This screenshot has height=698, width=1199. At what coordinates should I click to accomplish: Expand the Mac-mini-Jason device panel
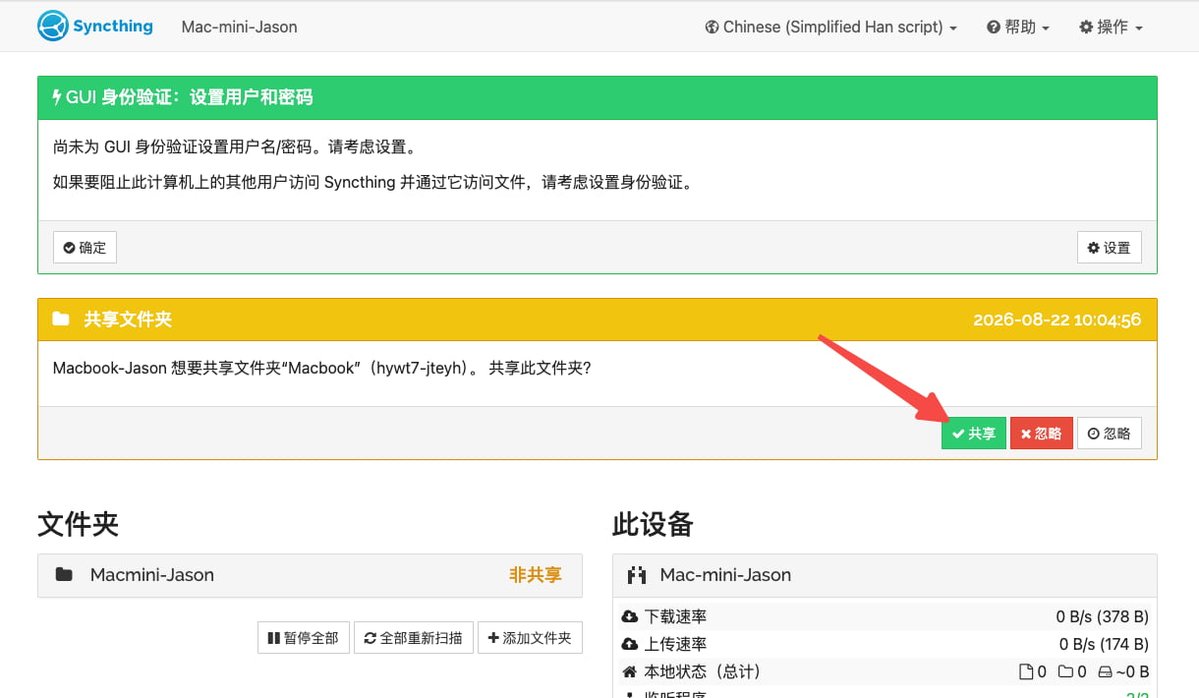[x=885, y=575]
